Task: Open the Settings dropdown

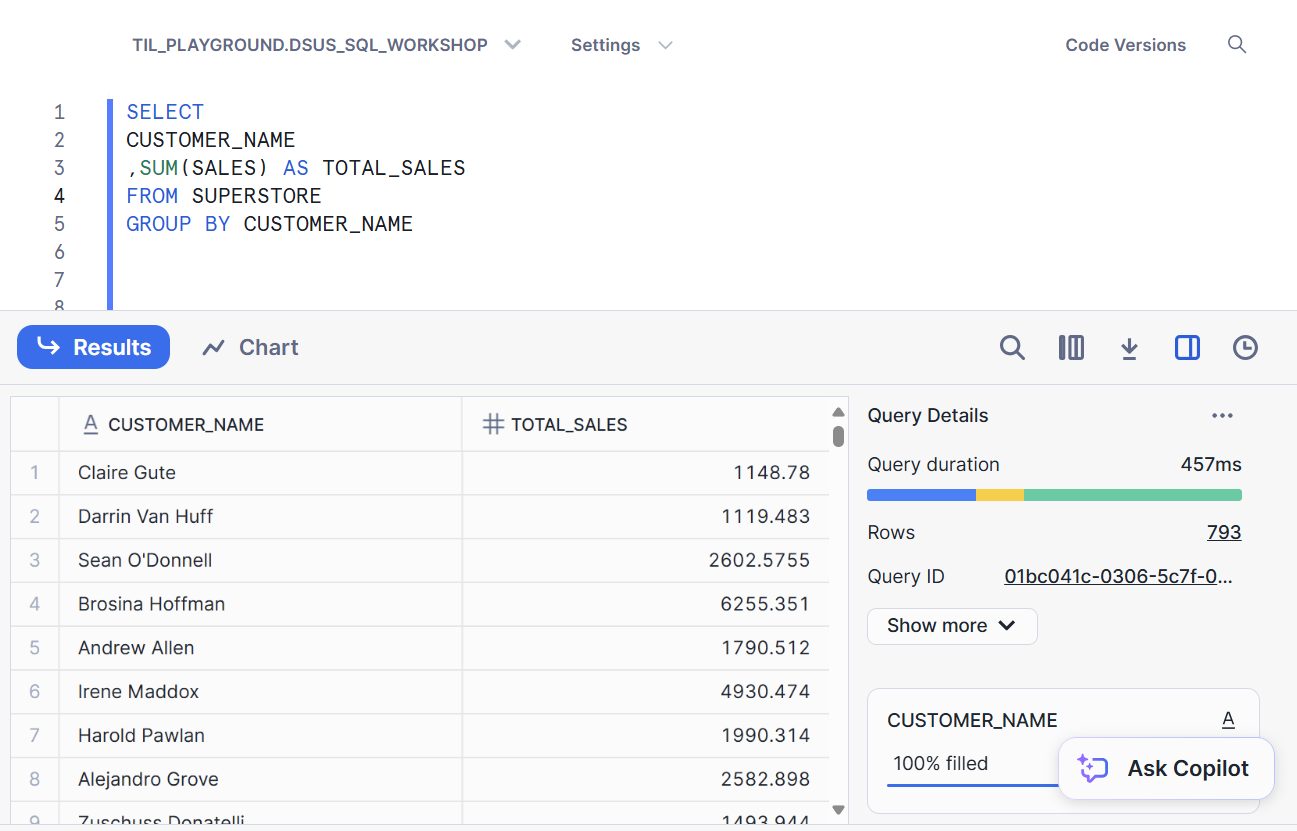Action: pyautogui.click(x=621, y=45)
